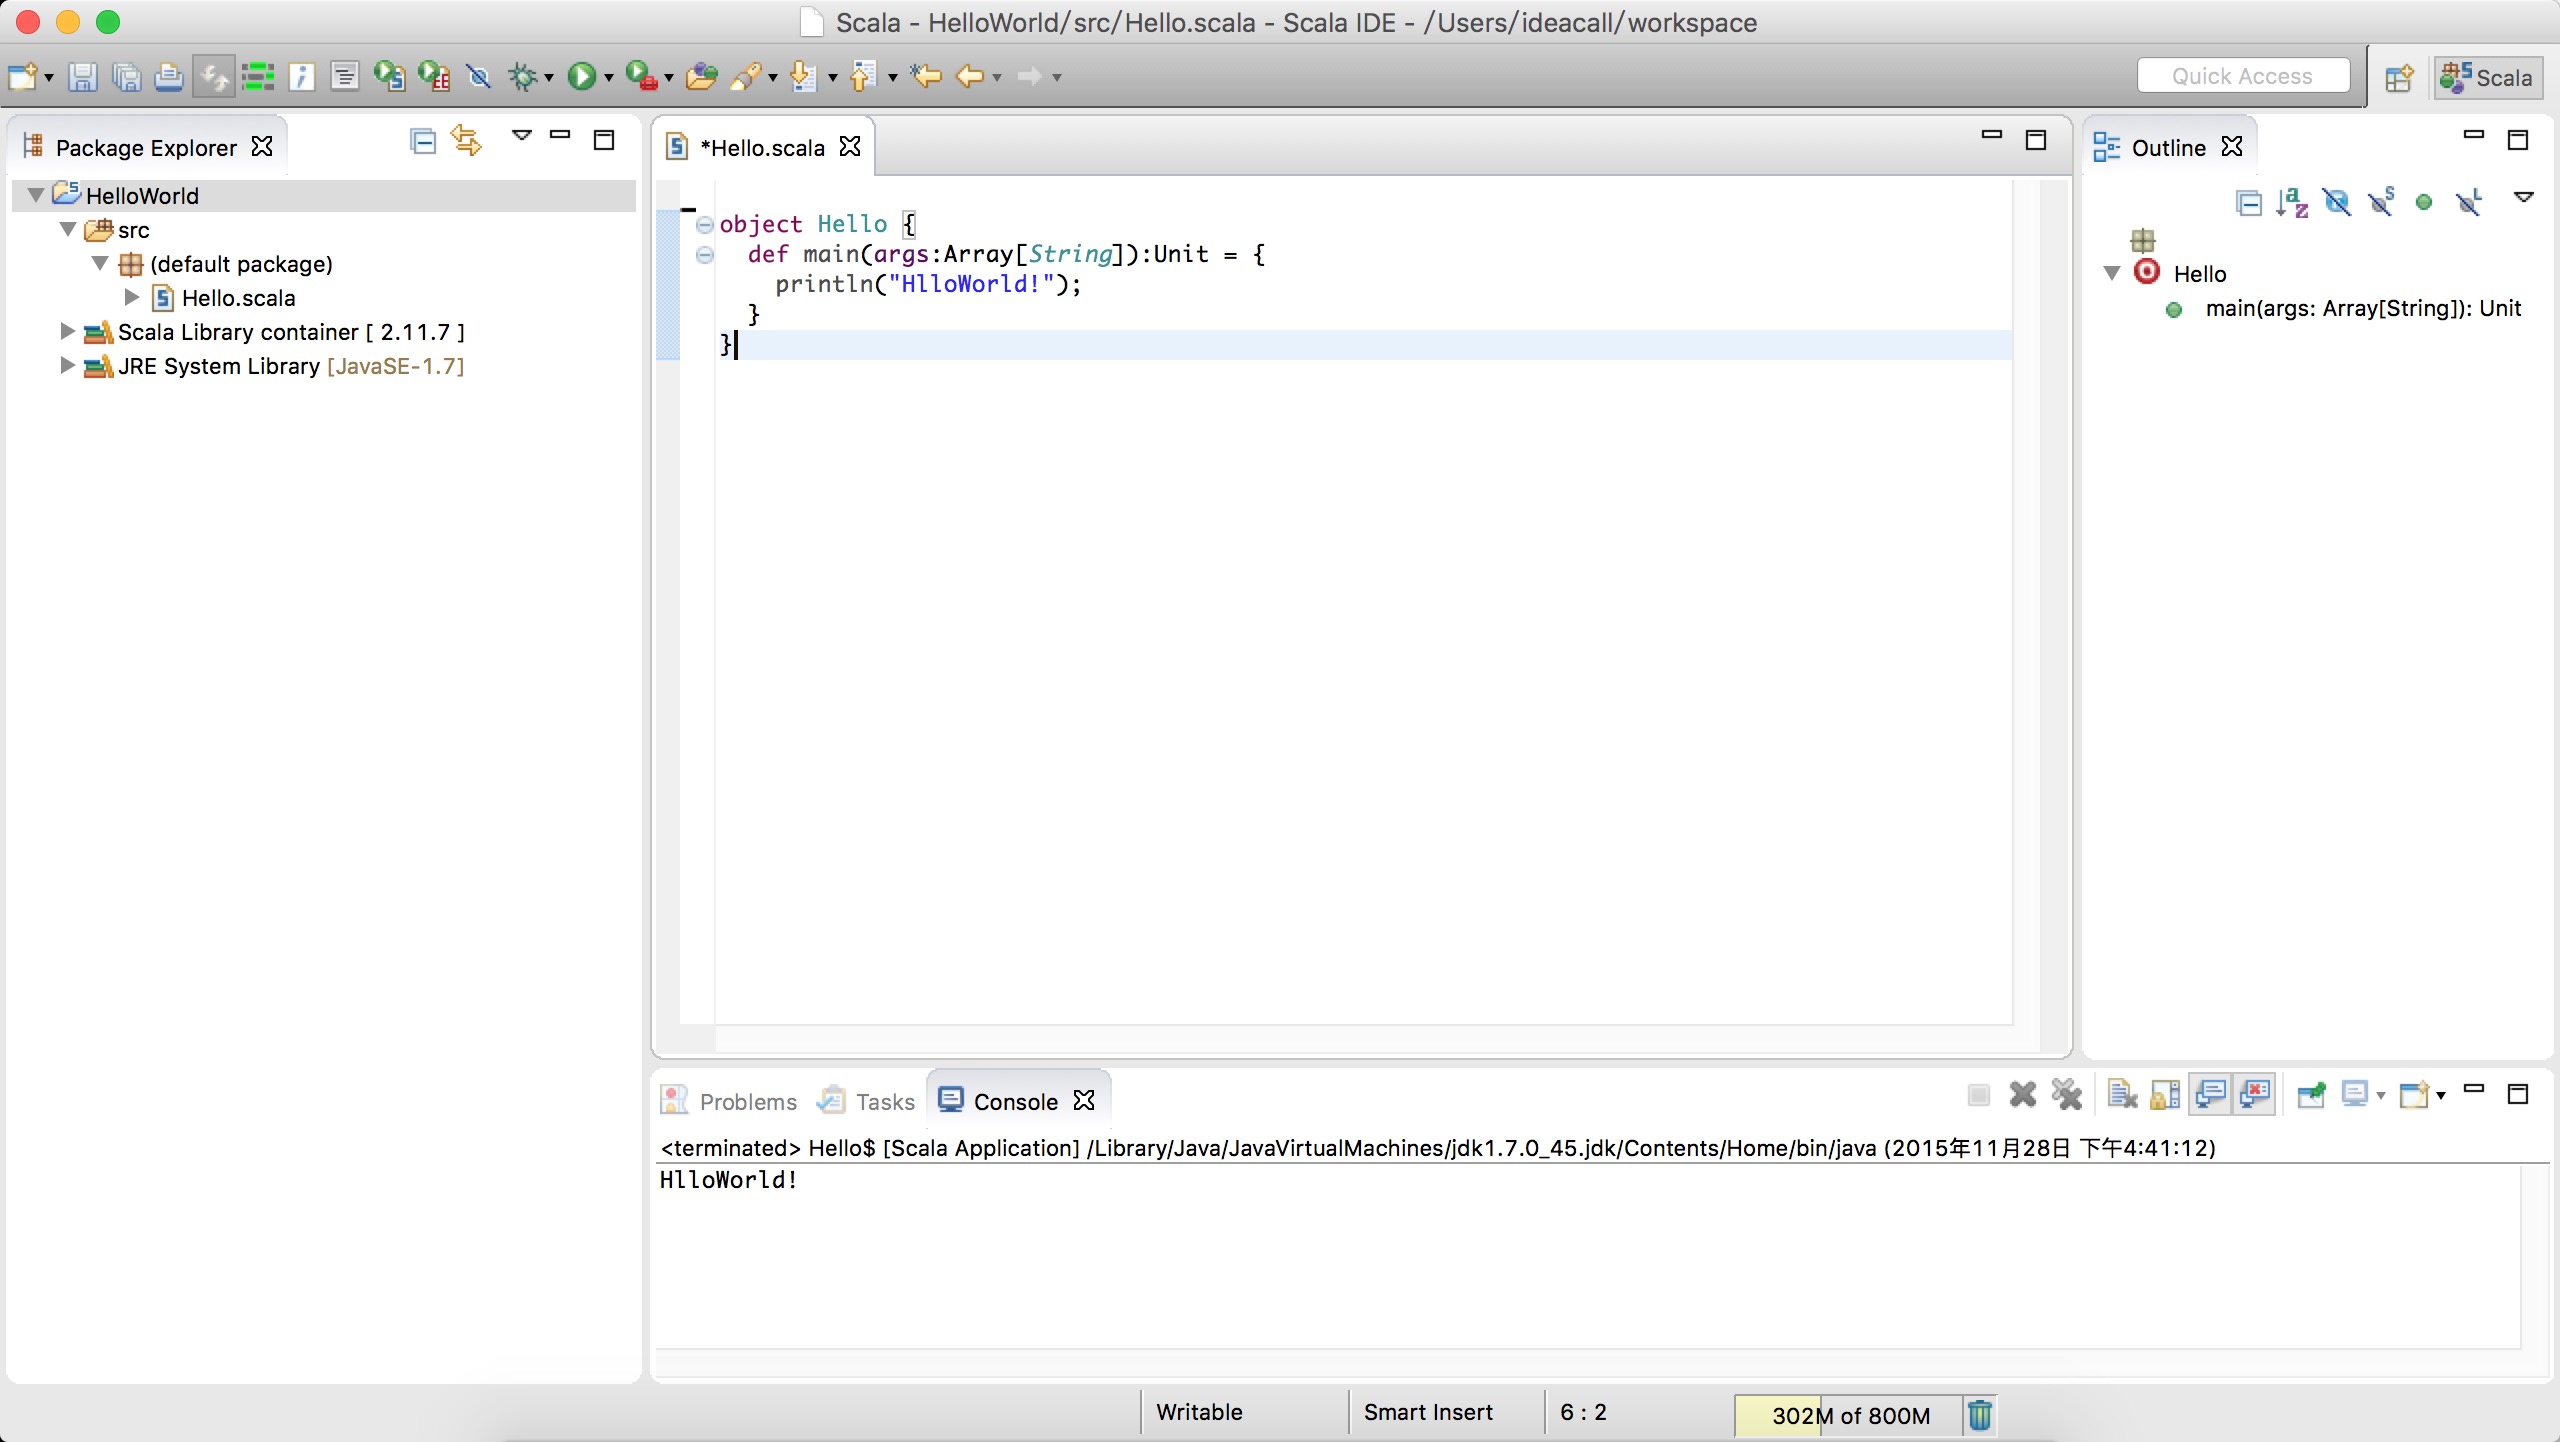Screen dimensions: 2560x1442
Task: Collapse All in Package Explorer
Action: (423, 141)
